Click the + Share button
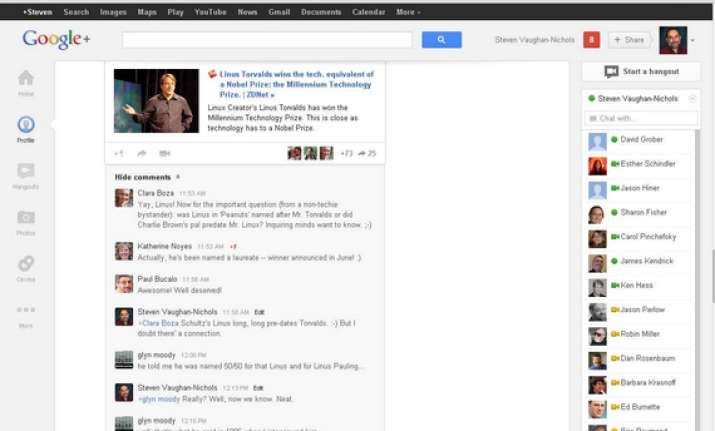Screen dimensions: 715x431 click(629, 40)
